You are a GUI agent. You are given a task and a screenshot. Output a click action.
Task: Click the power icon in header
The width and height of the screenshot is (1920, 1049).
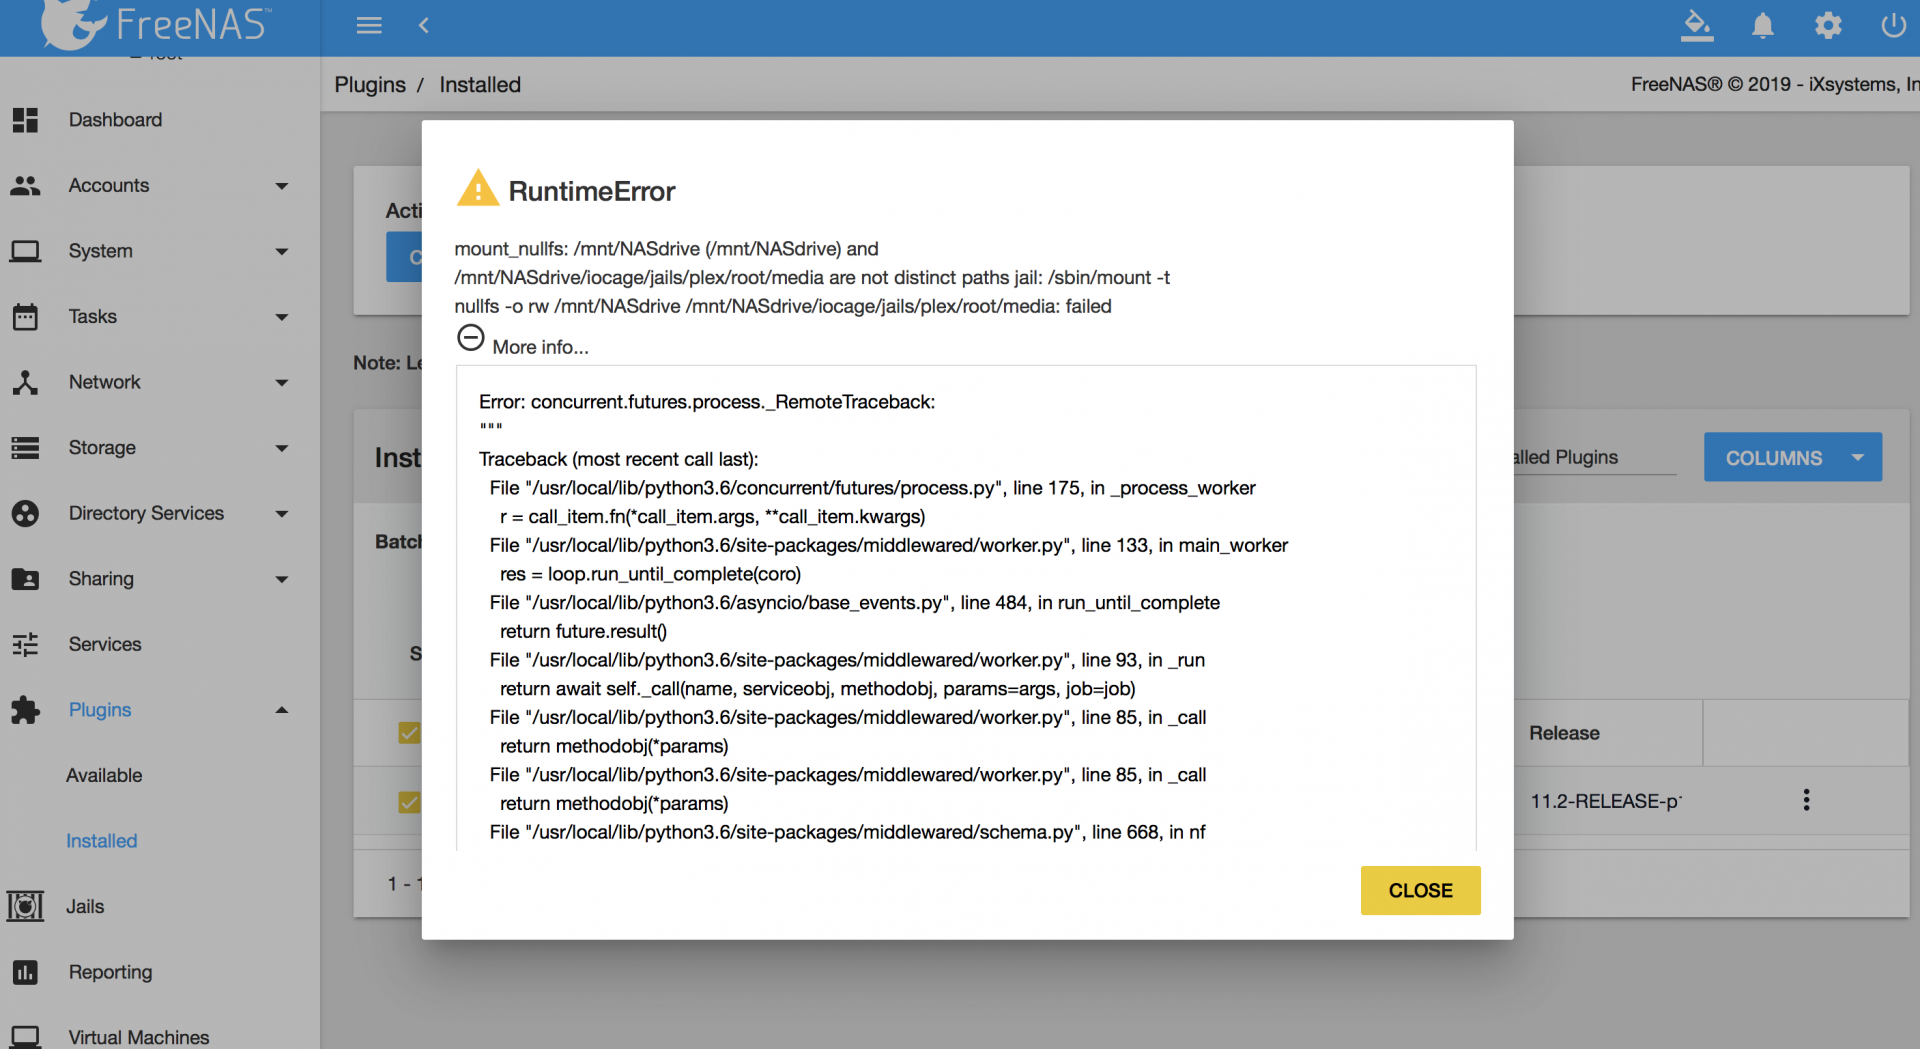tap(1893, 25)
